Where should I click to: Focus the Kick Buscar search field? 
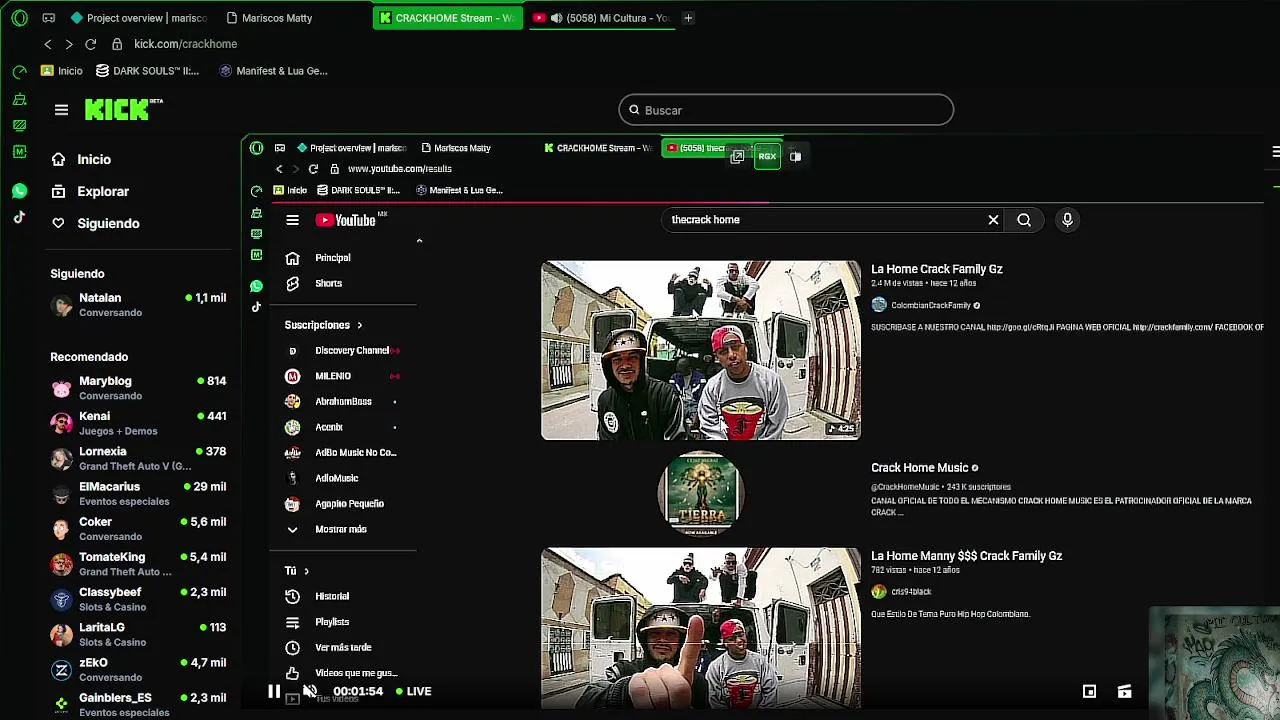(x=786, y=110)
